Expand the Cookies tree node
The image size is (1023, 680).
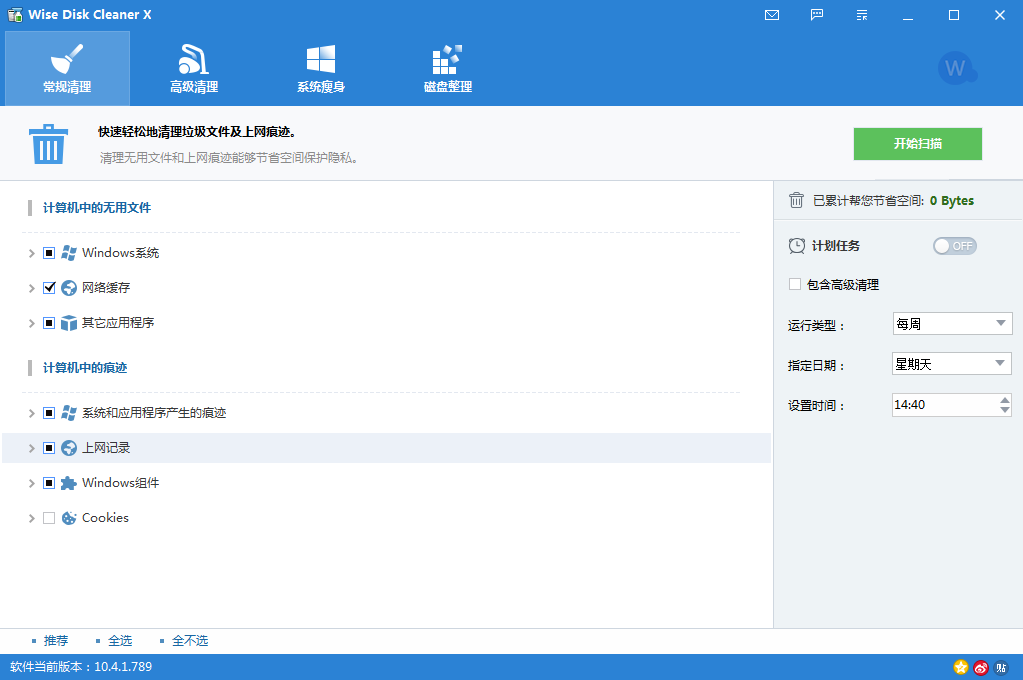pos(31,518)
